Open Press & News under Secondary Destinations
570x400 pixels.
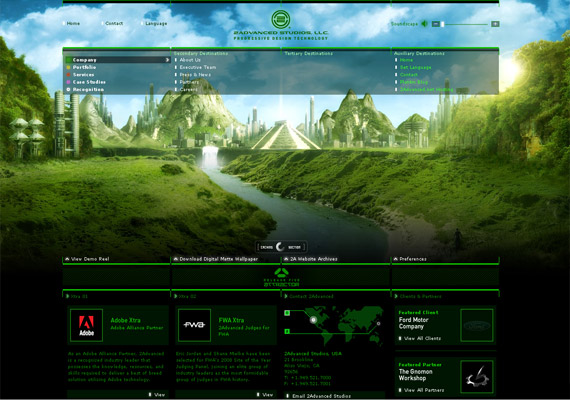(x=195, y=75)
